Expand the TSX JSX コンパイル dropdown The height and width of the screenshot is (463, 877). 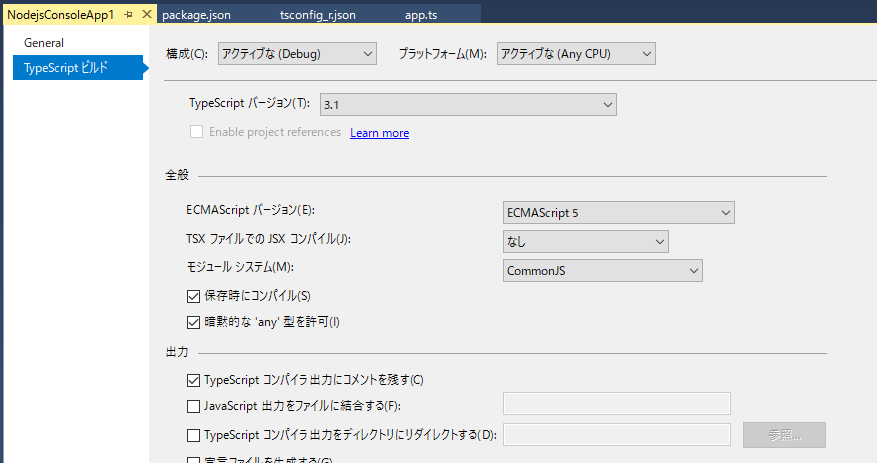585,241
